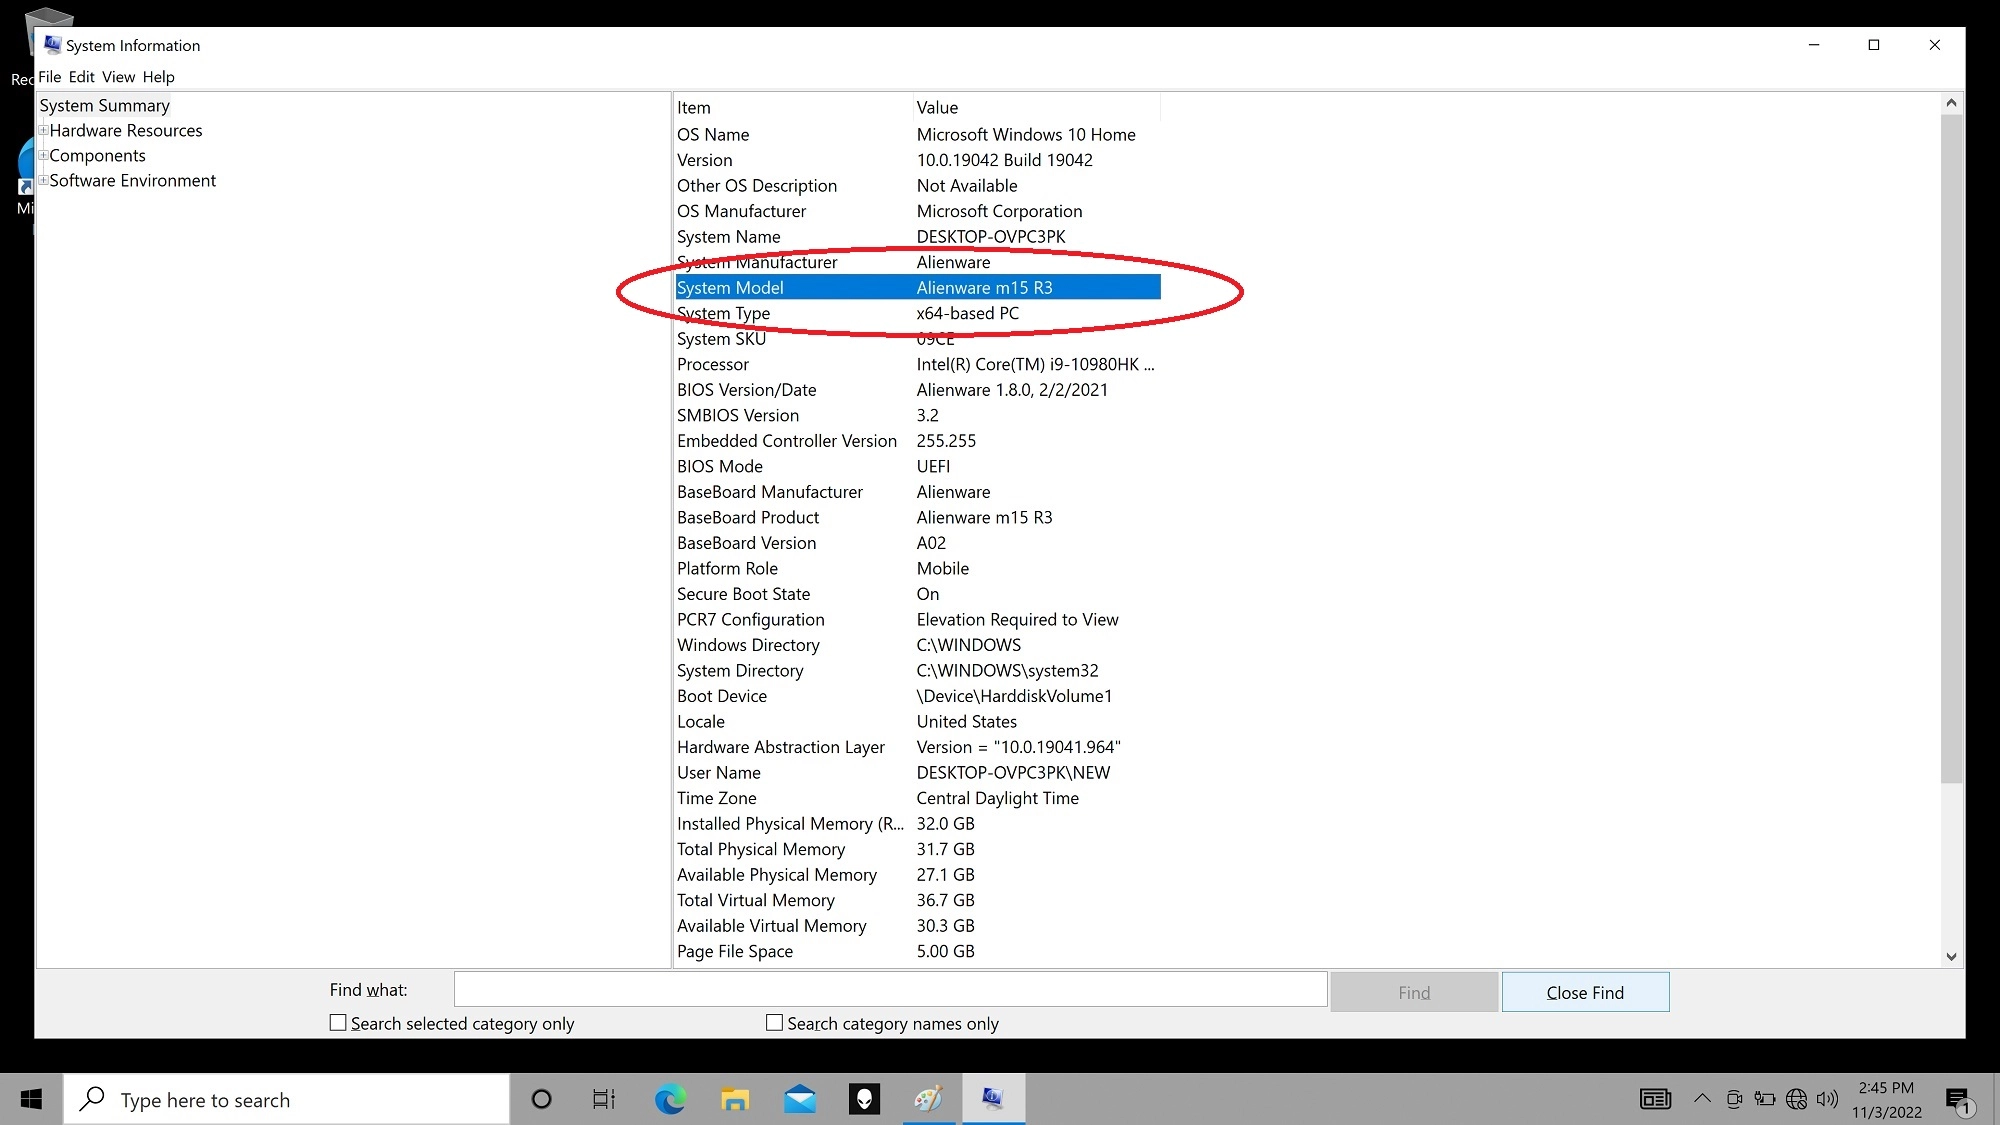Launch Microsoft Edge from taskbar
Screen dimensions: 2000x1125
(670, 1099)
